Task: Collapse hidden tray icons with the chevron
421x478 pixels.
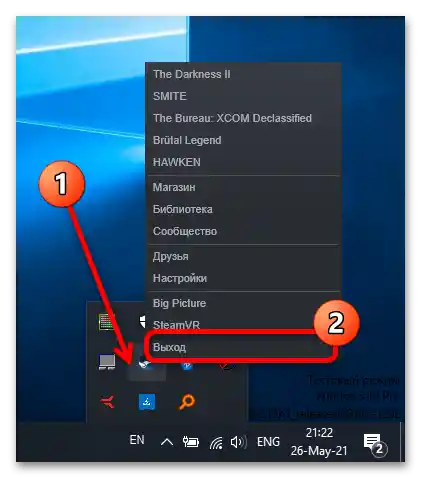Action: pos(167,442)
